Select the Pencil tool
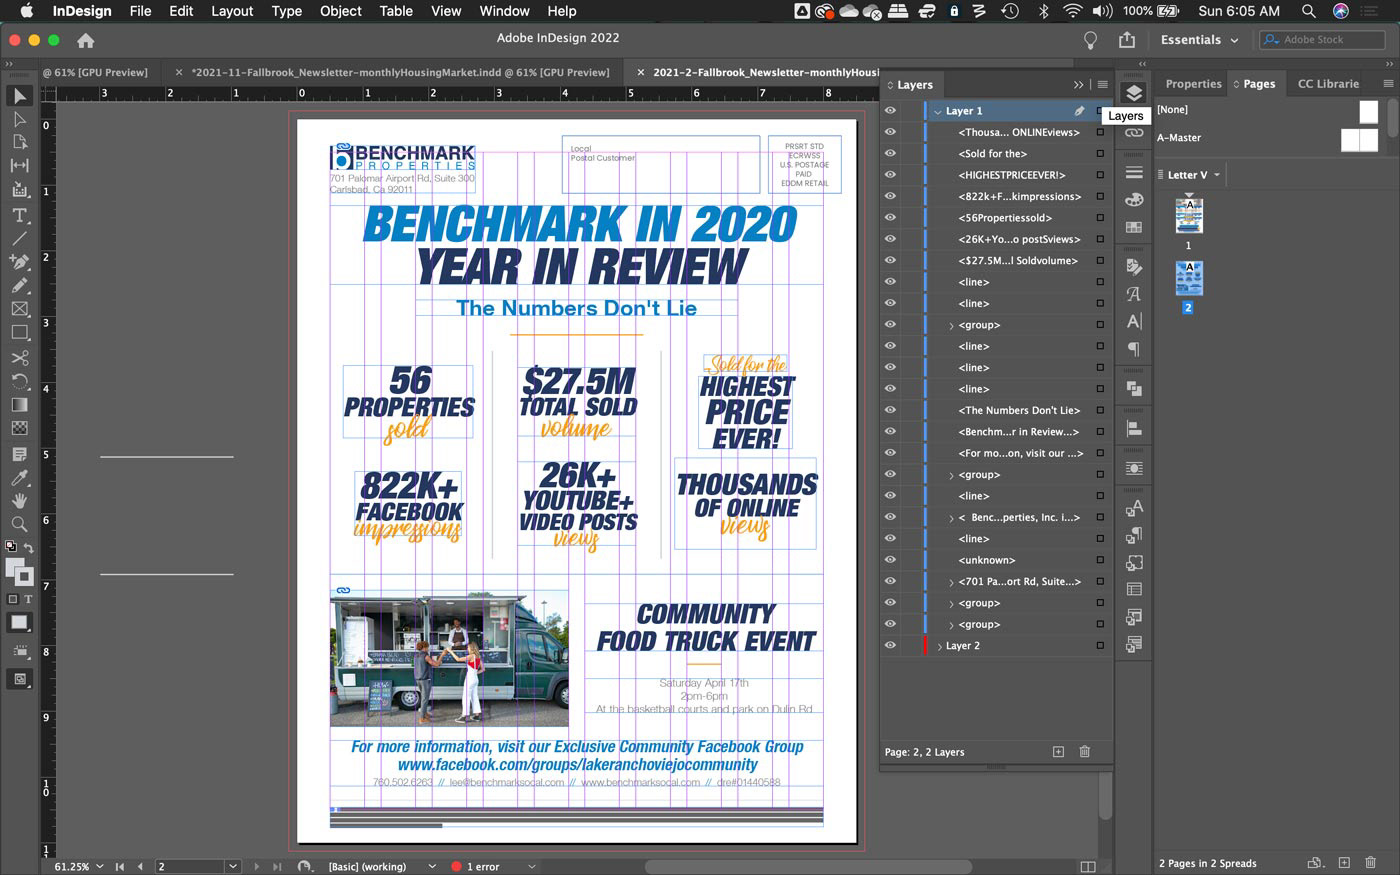The width and height of the screenshot is (1400, 875). (x=19, y=285)
